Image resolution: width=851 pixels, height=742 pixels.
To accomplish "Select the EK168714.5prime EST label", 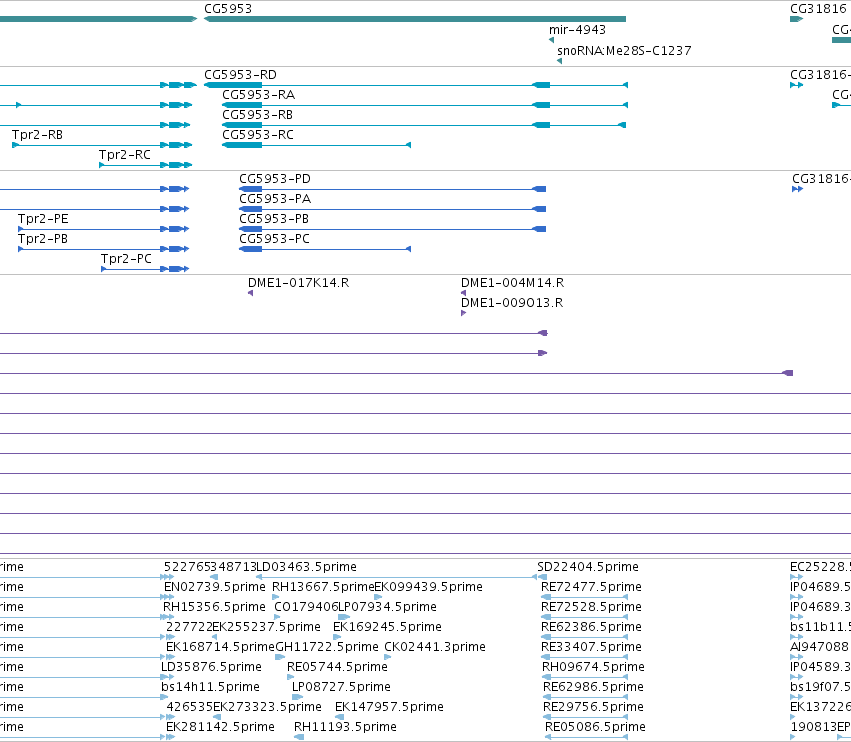I will (220, 647).
